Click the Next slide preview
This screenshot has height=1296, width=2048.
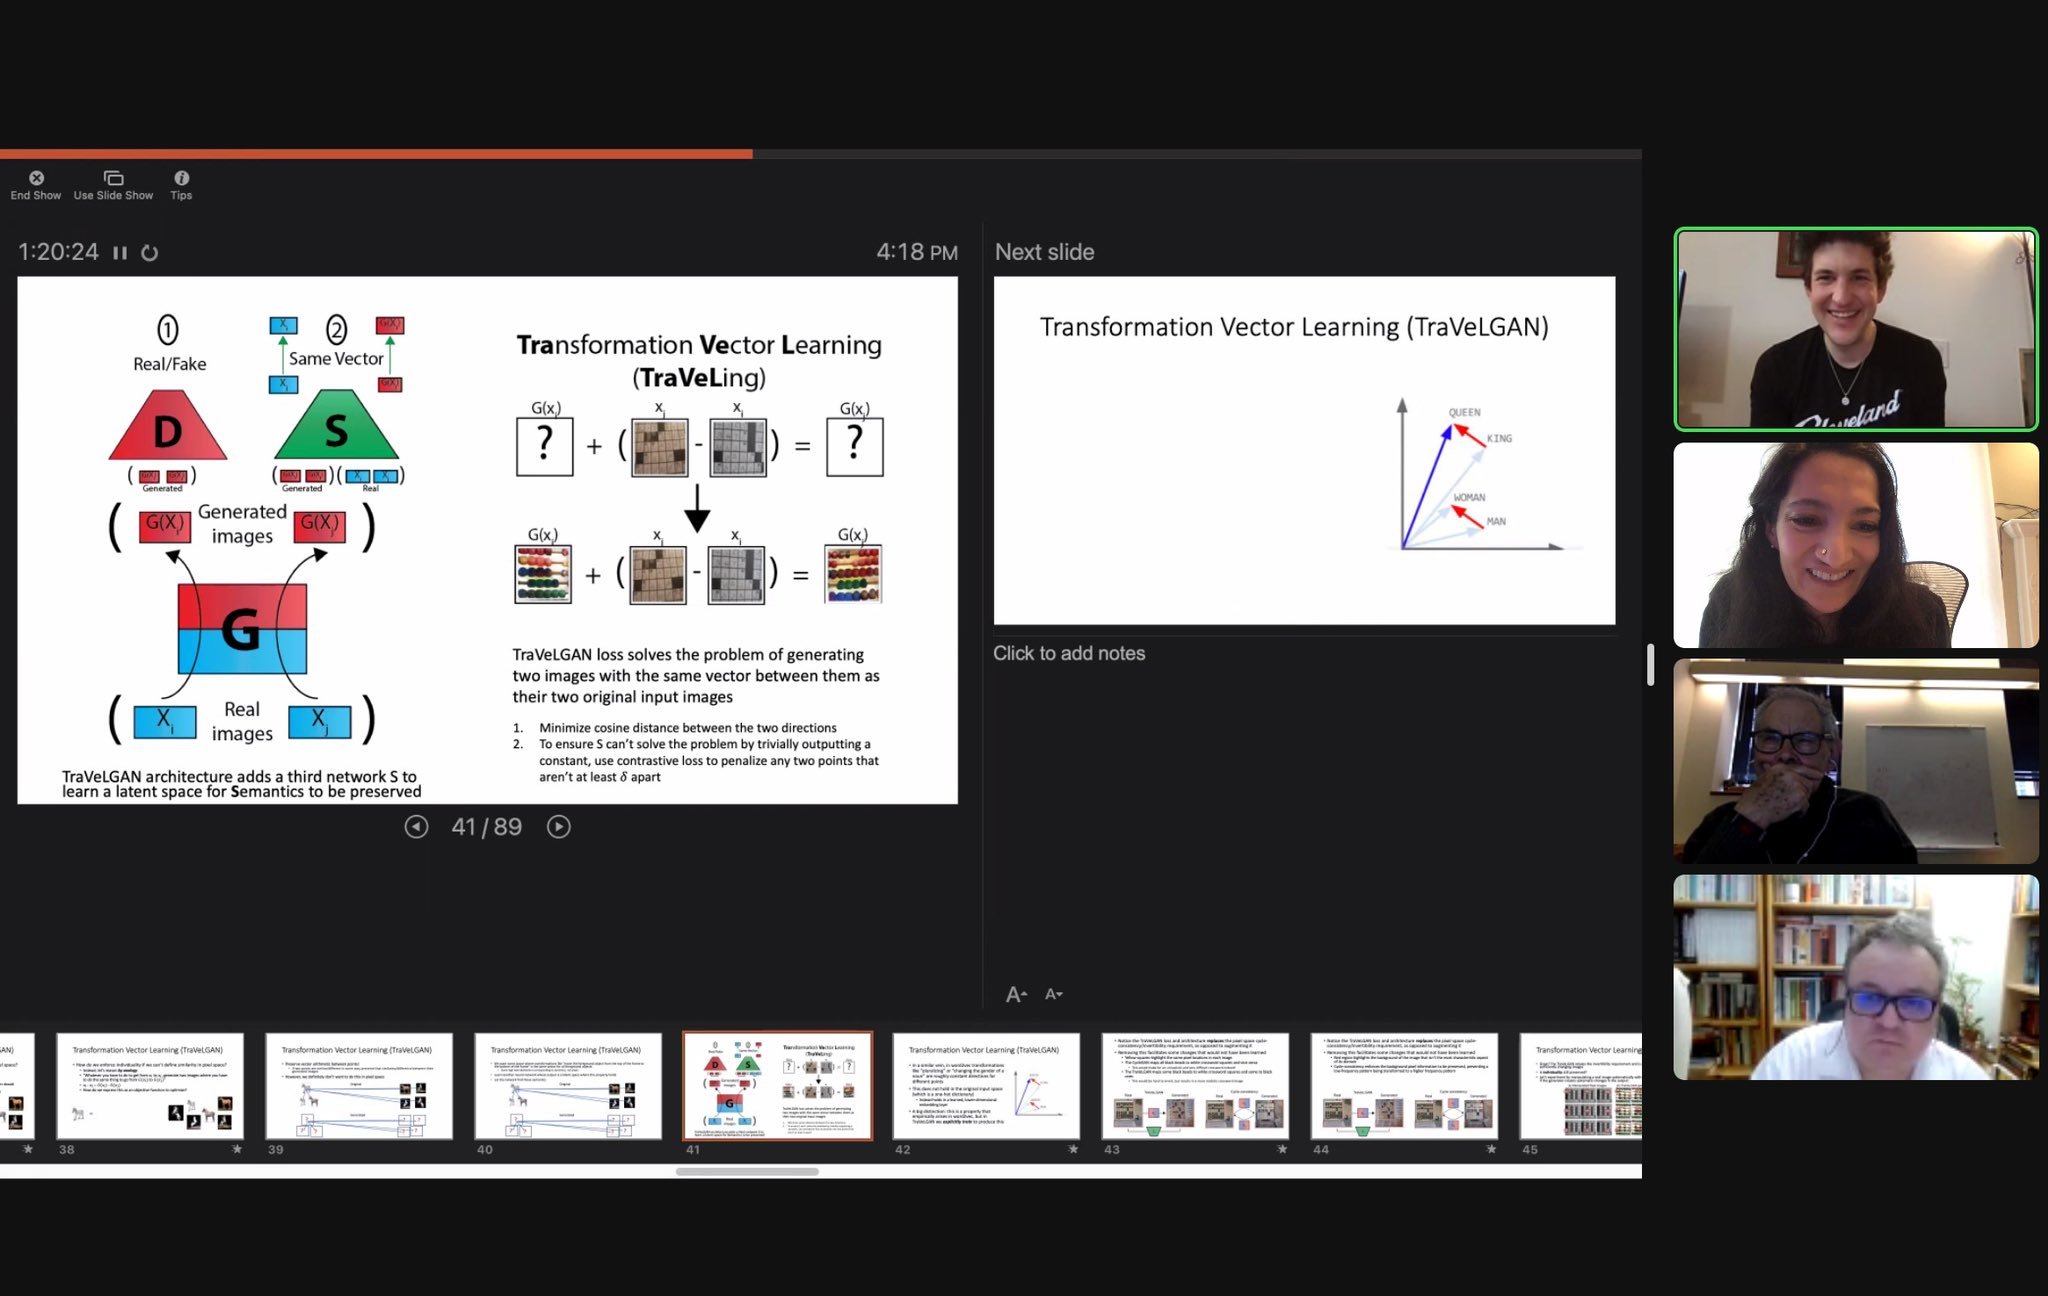[1304, 450]
